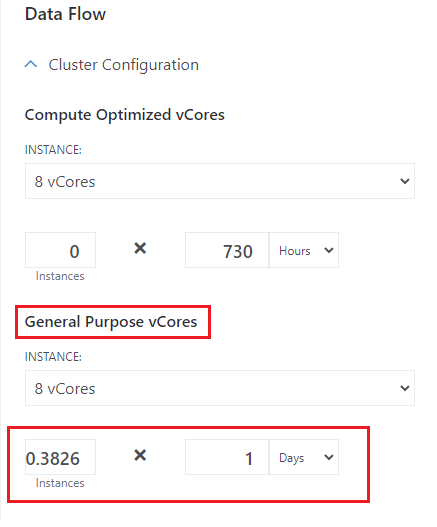Image resolution: width=437 pixels, height=527 pixels.
Task: Select the 730 duration input field
Action: coord(227,250)
